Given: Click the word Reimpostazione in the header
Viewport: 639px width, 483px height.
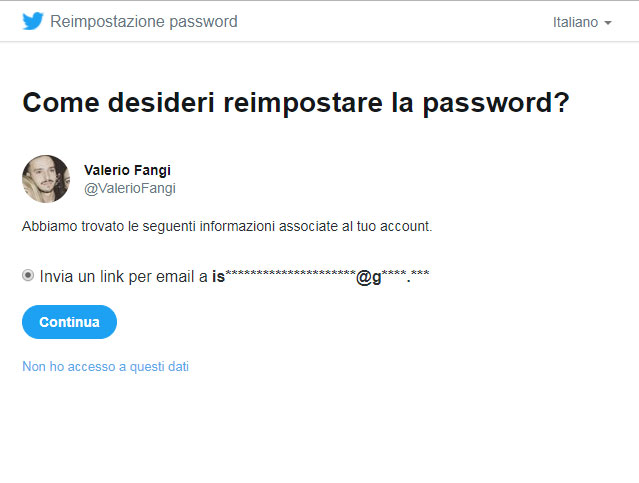Looking at the screenshot, I should coord(108,22).
